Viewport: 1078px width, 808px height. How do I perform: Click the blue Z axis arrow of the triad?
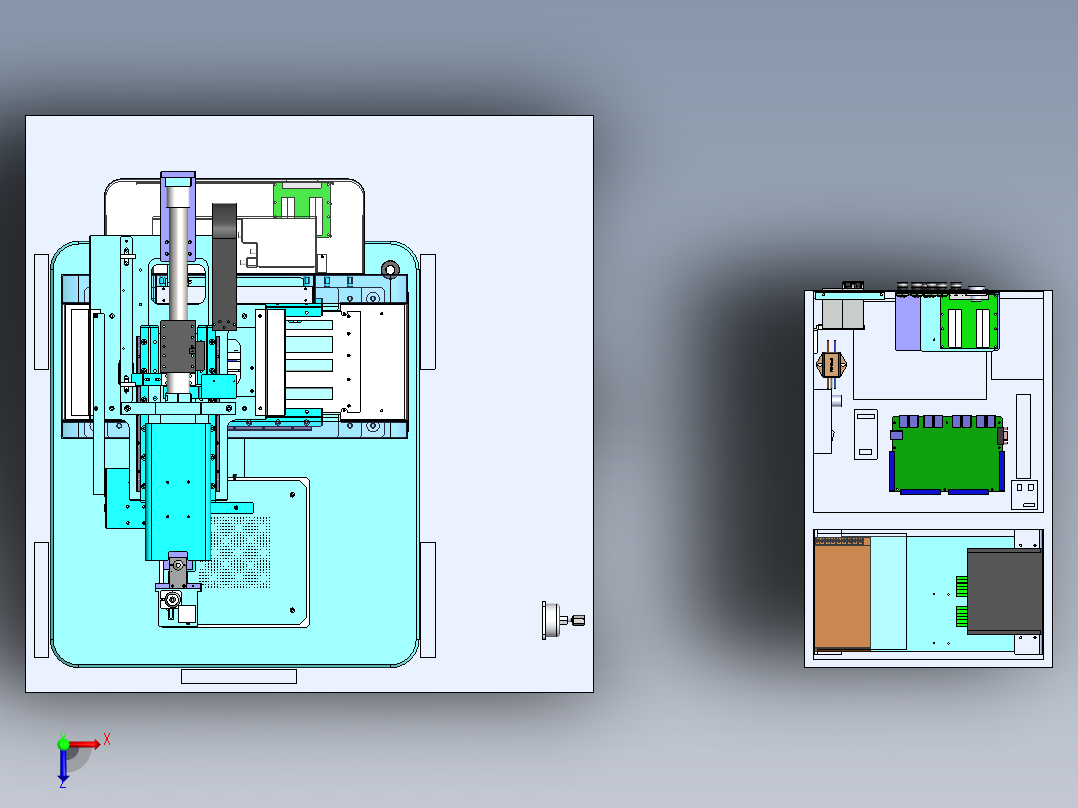pos(63,765)
